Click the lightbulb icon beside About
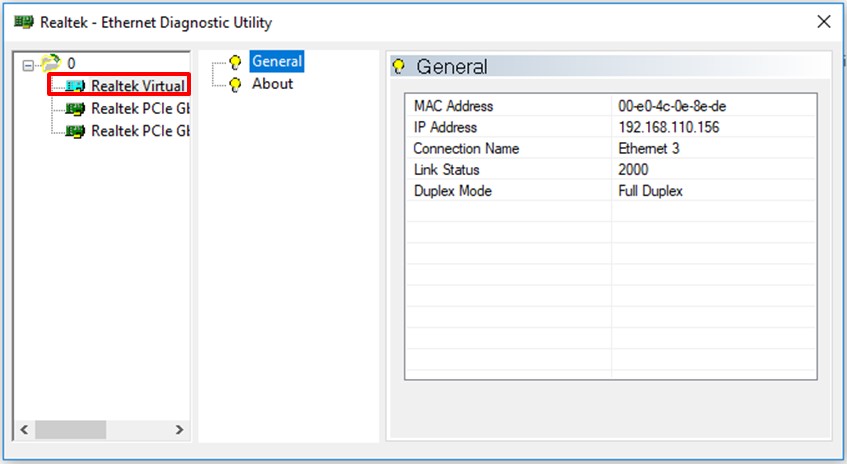Viewport: 847px width, 464px height. 235,85
